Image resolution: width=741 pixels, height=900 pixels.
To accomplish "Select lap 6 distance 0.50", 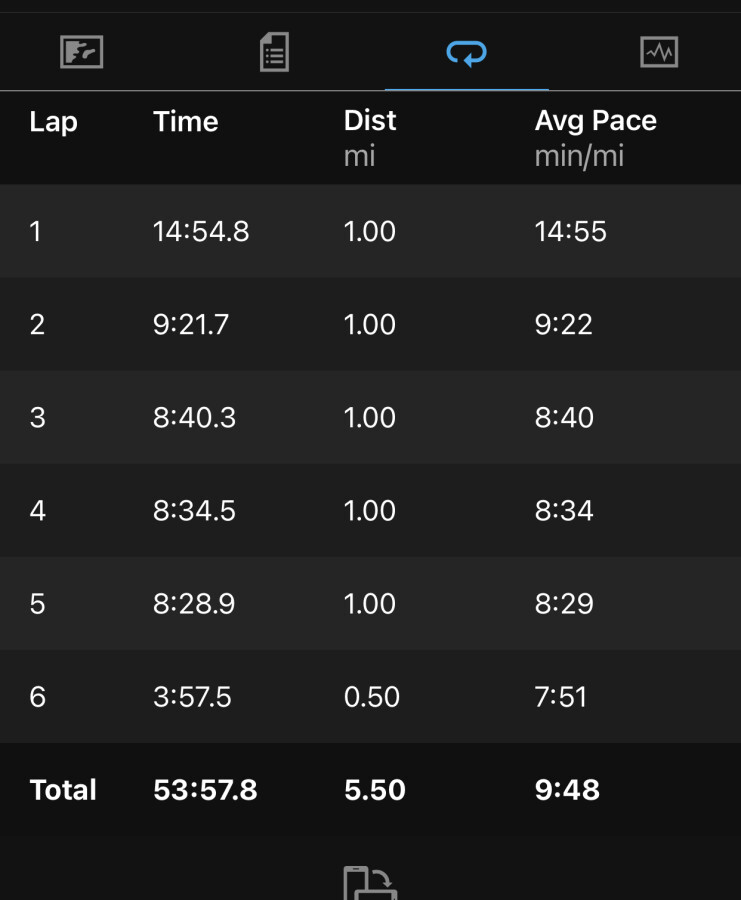I will [371, 697].
